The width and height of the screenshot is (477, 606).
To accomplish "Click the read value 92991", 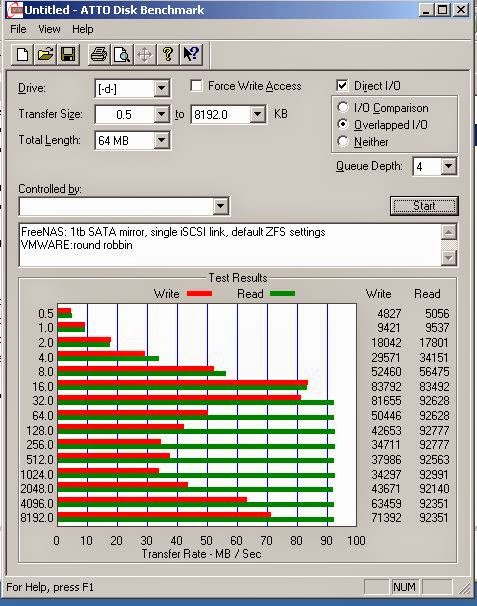I will point(434,474).
